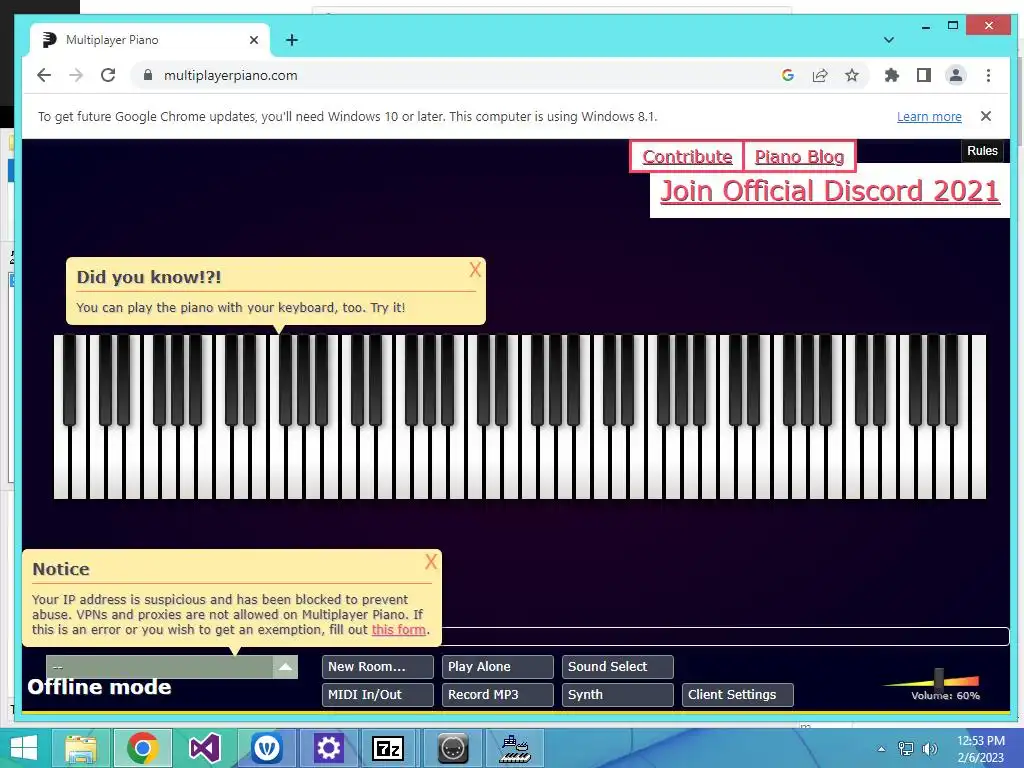Open system volume tray icon

(930, 749)
